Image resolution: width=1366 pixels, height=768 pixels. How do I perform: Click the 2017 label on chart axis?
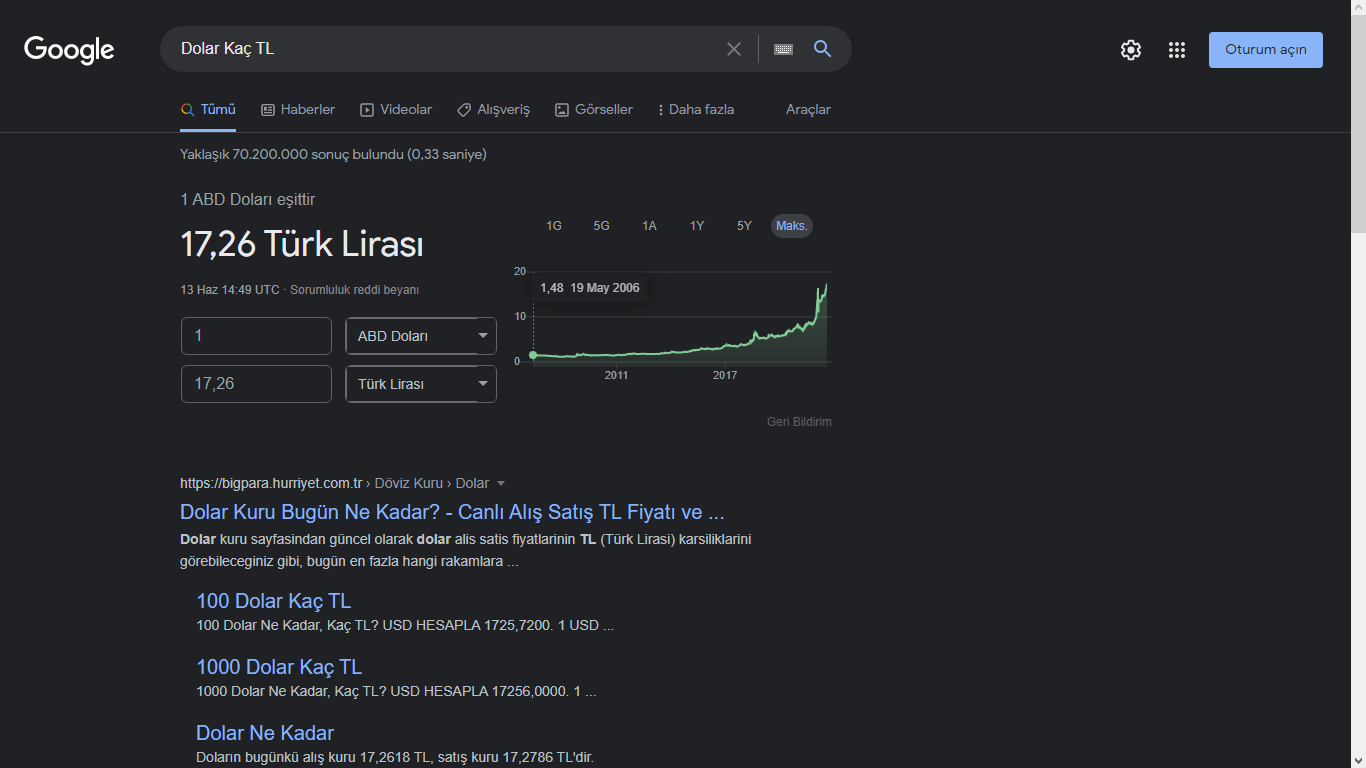(725, 375)
